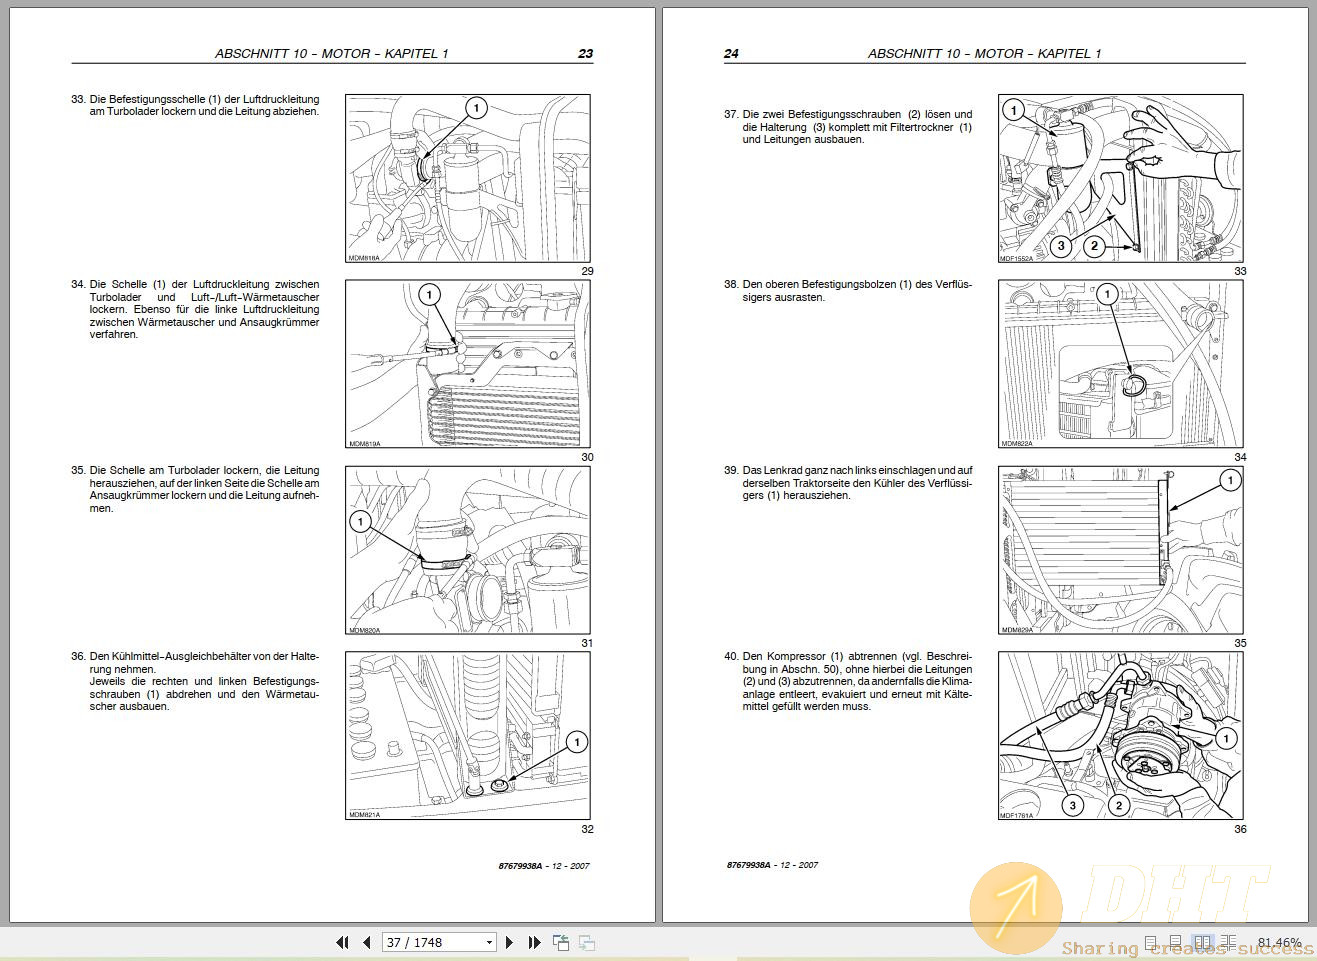Image resolution: width=1317 pixels, height=961 pixels.
Task: Click page 24 header ABSCHNITT 10 title
Action: click(x=984, y=54)
